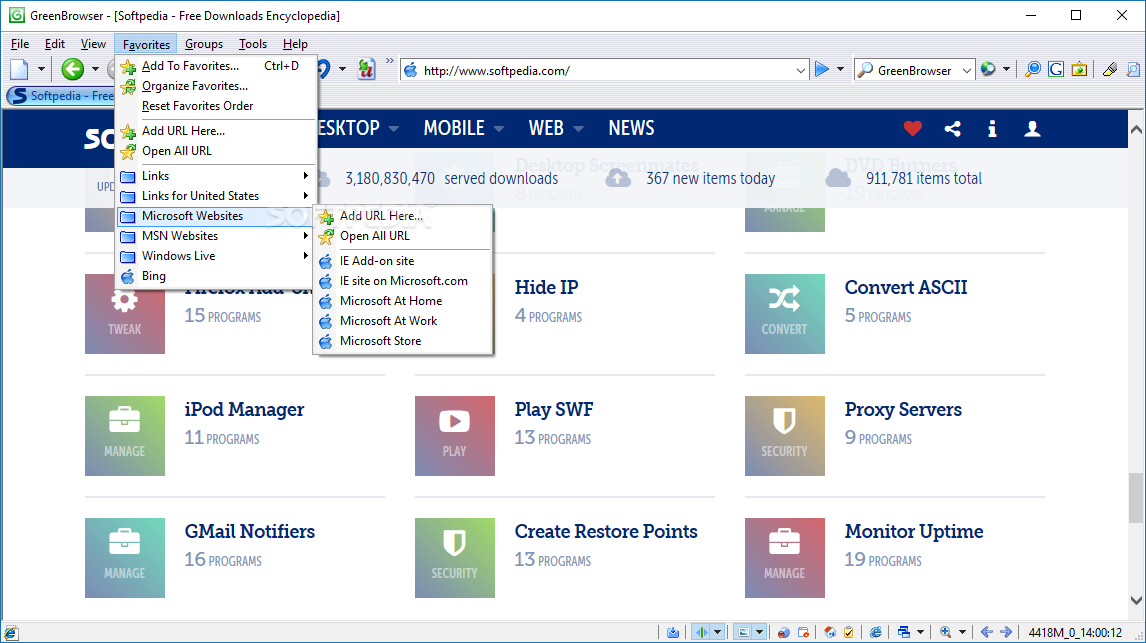Expand Links for United States folder

[217, 196]
